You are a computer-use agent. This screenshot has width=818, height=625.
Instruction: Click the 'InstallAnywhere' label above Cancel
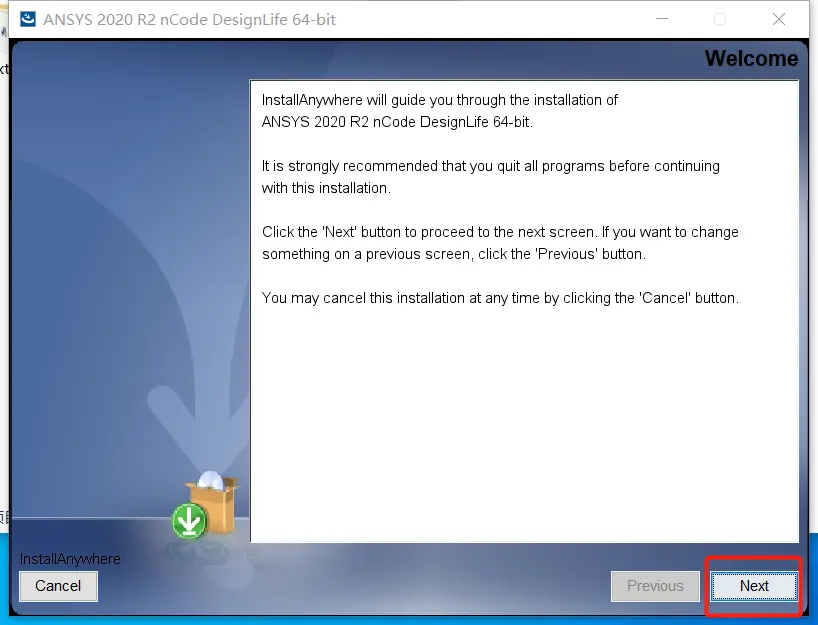click(70, 559)
